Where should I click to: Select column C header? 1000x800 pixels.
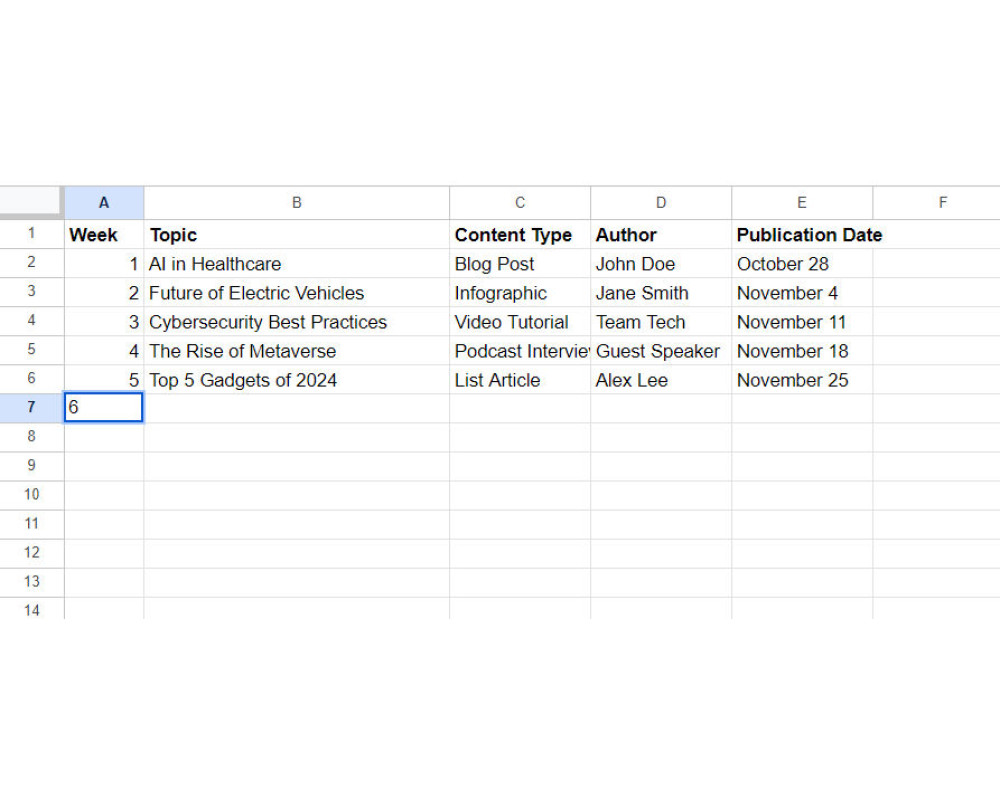point(520,203)
